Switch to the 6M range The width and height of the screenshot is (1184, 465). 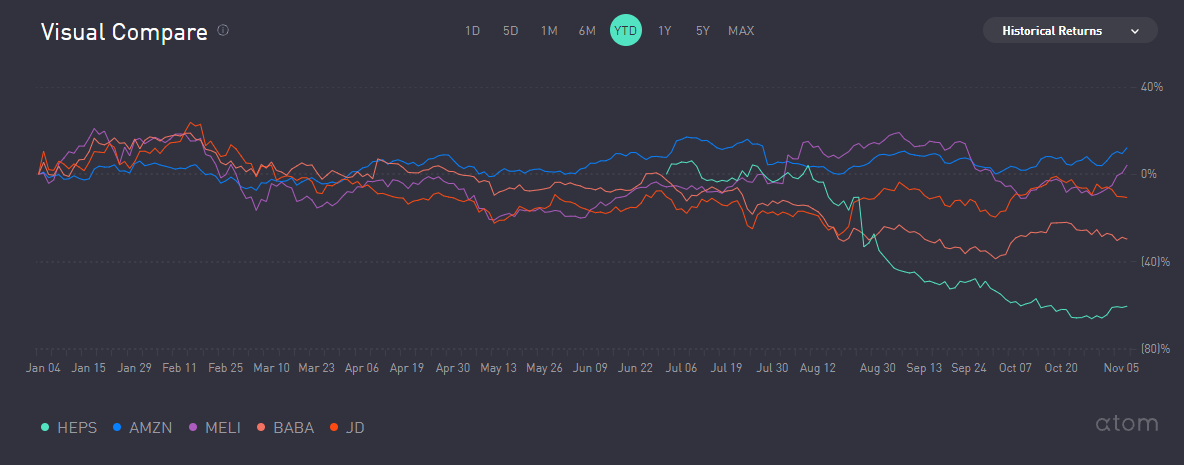pyautogui.click(x=587, y=31)
